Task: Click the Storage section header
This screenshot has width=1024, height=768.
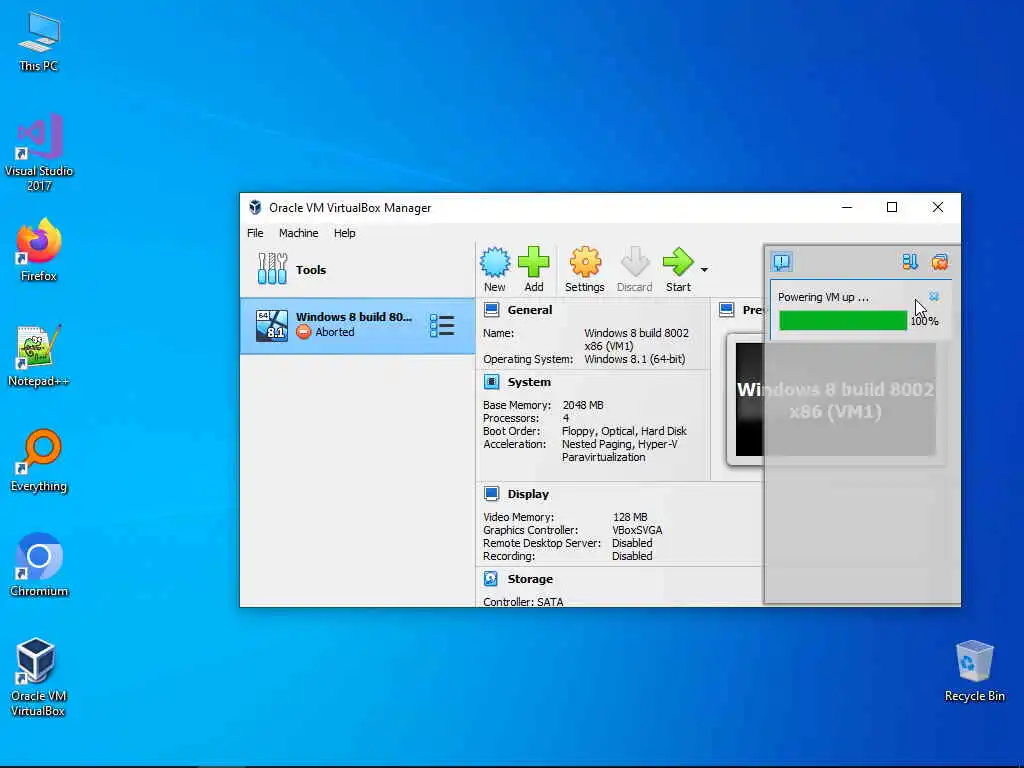Action: click(530, 579)
